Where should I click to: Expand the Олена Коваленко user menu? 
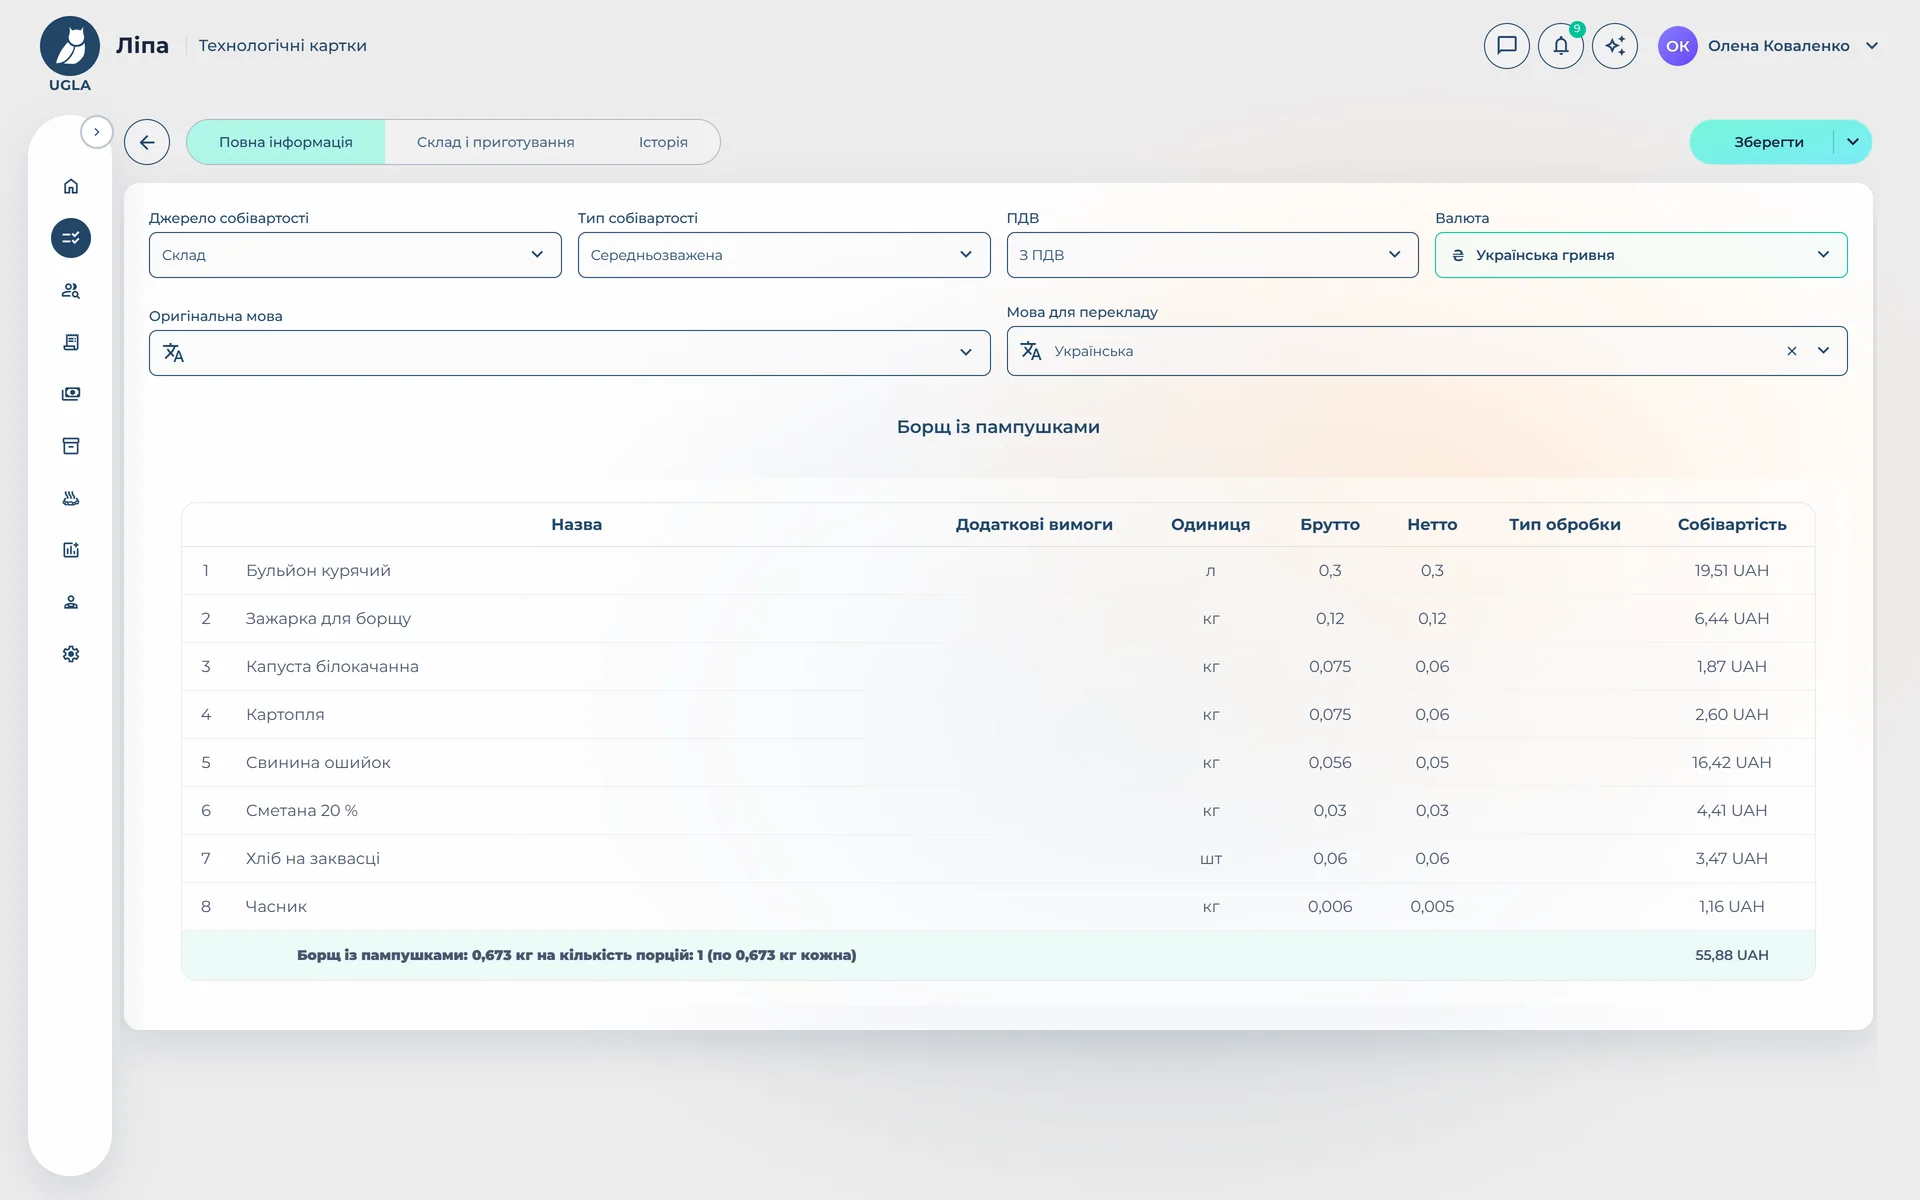point(1872,46)
